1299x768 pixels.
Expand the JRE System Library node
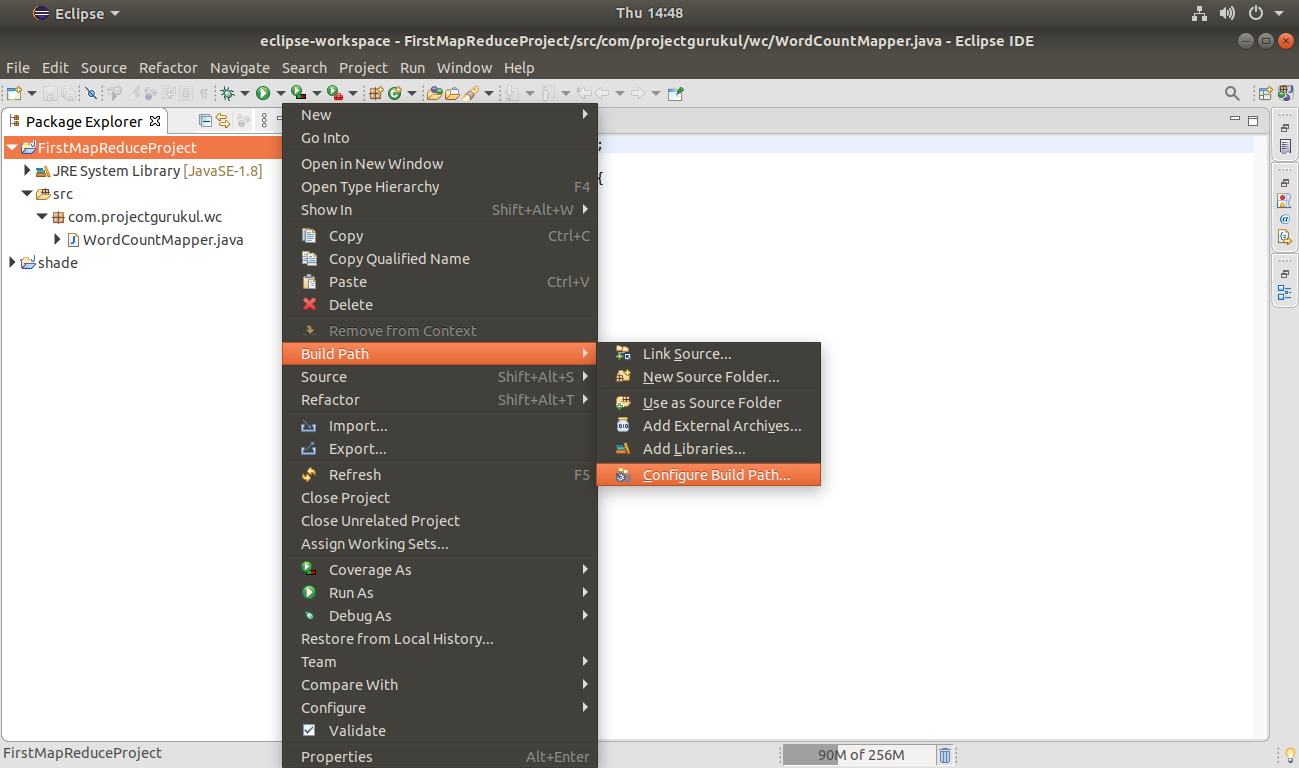point(28,171)
